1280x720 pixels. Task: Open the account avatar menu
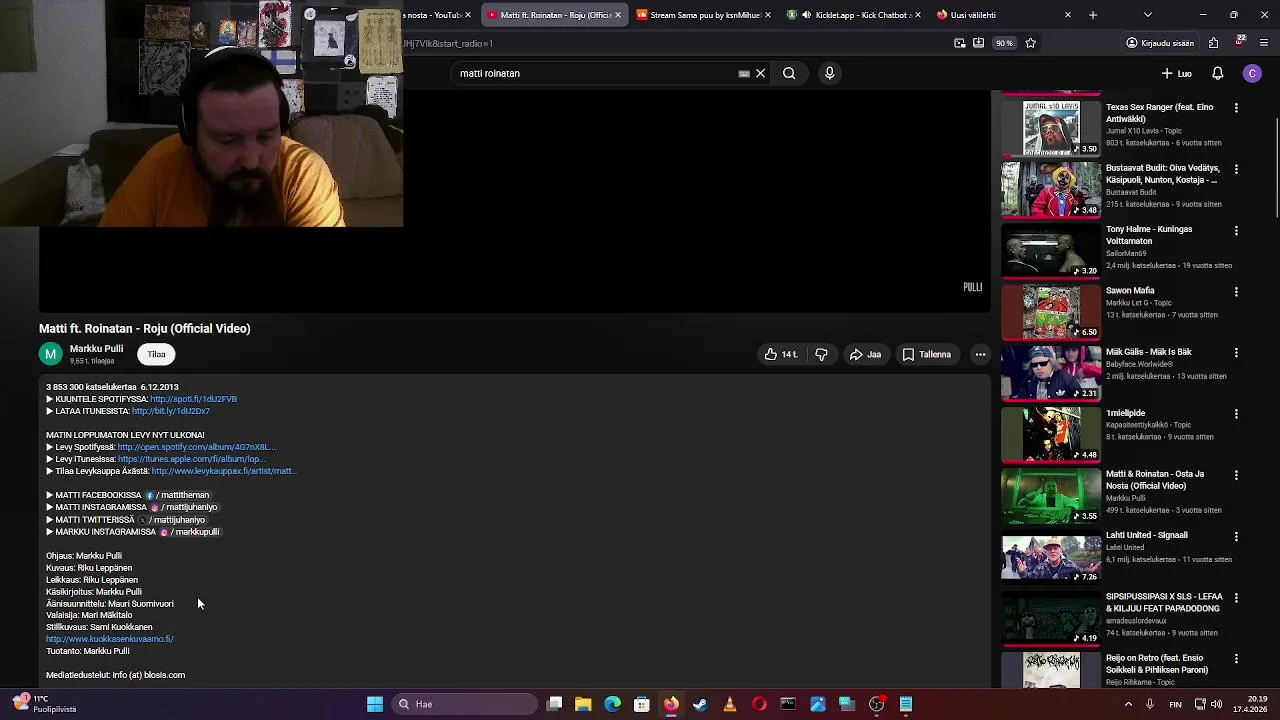pyautogui.click(x=1252, y=73)
